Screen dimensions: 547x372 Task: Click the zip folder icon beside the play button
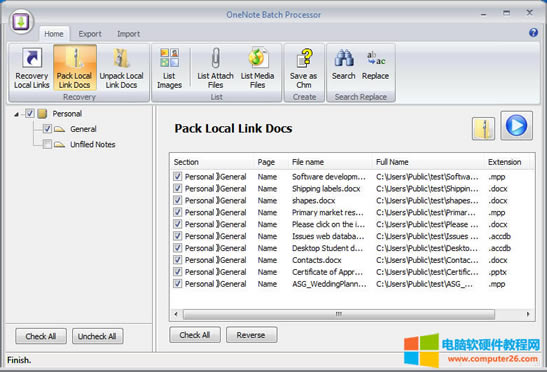(483, 128)
